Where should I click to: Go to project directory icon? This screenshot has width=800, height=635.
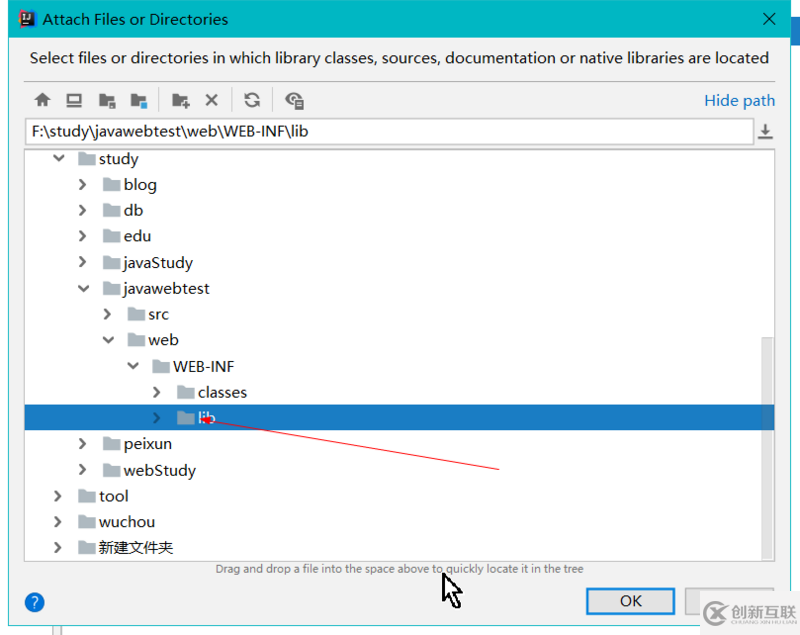107,100
